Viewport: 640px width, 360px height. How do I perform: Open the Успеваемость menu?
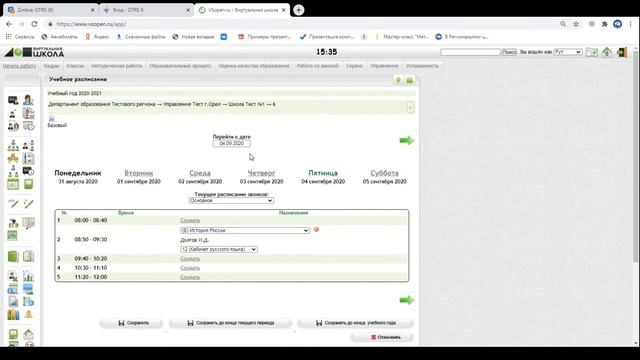point(422,66)
